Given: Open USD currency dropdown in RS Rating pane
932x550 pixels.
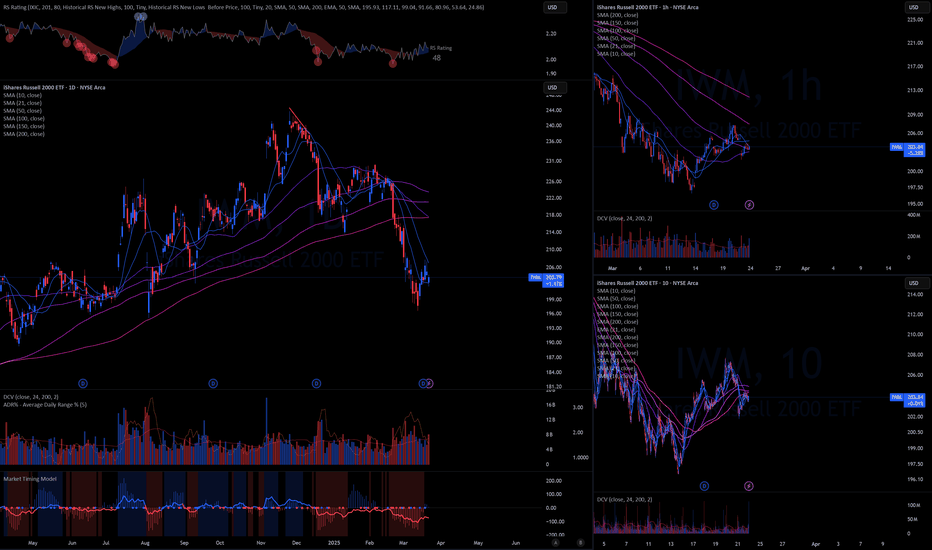Looking at the screenshot, I should pyautogui.click(x=553, y=7).
